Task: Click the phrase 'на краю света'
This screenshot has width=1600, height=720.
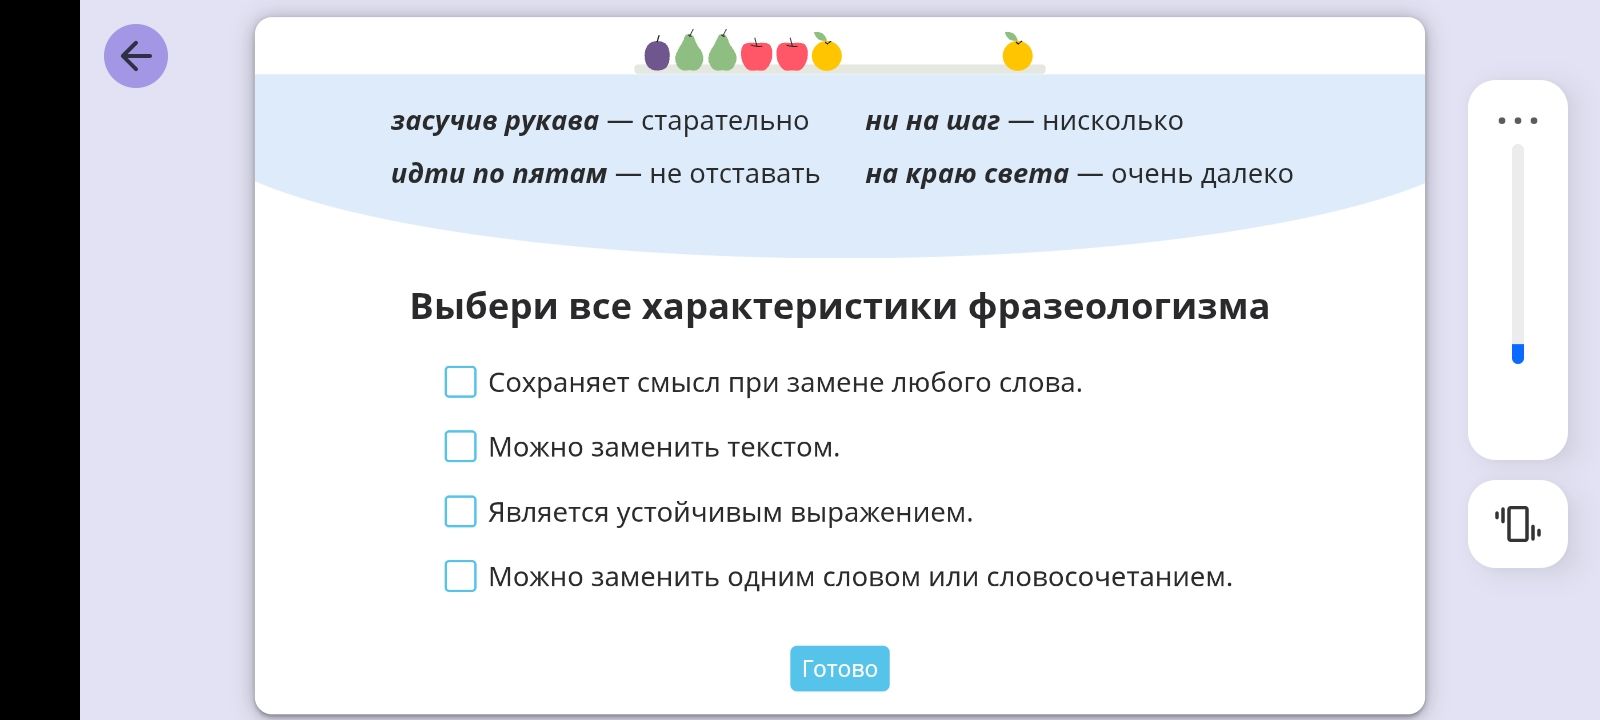Action: pos(967,174)
